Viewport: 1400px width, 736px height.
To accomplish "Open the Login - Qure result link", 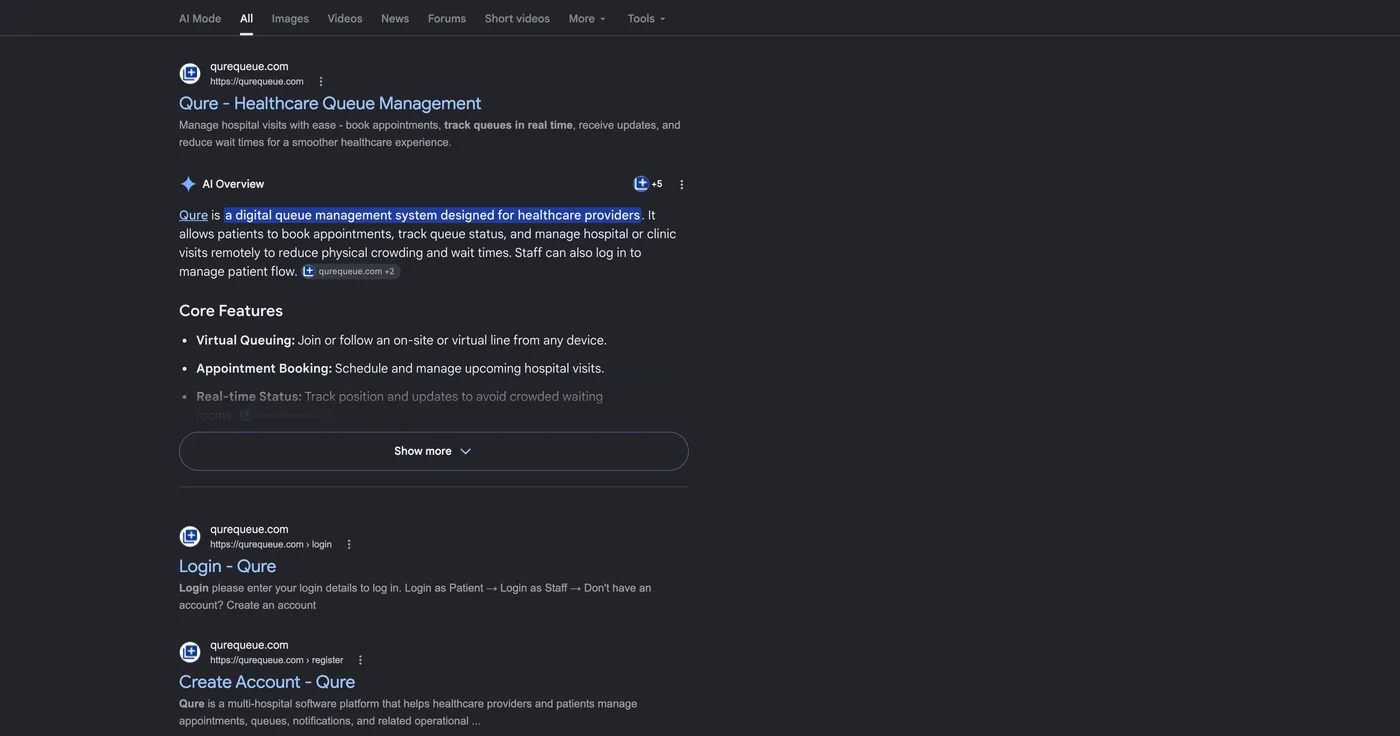I will pyautogui.click(x=228, y=566).
